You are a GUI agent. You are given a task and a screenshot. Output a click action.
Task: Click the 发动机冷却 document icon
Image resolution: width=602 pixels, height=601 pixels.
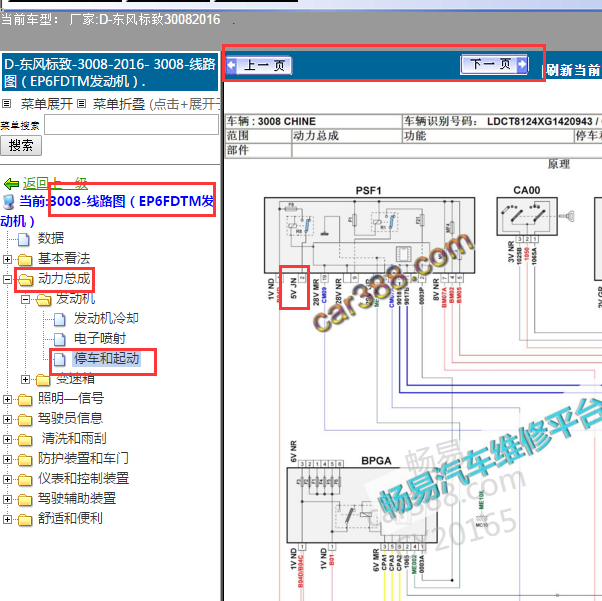[x=60, y=319]
